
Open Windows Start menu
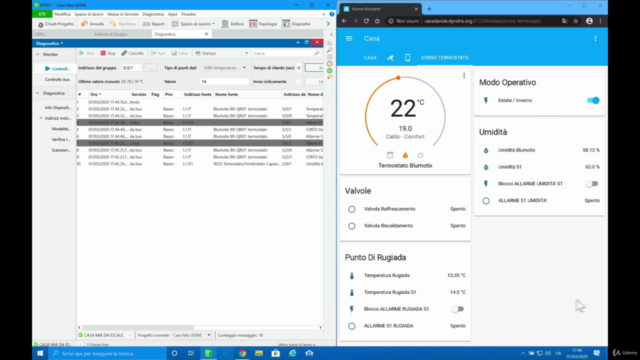point(40,353)
